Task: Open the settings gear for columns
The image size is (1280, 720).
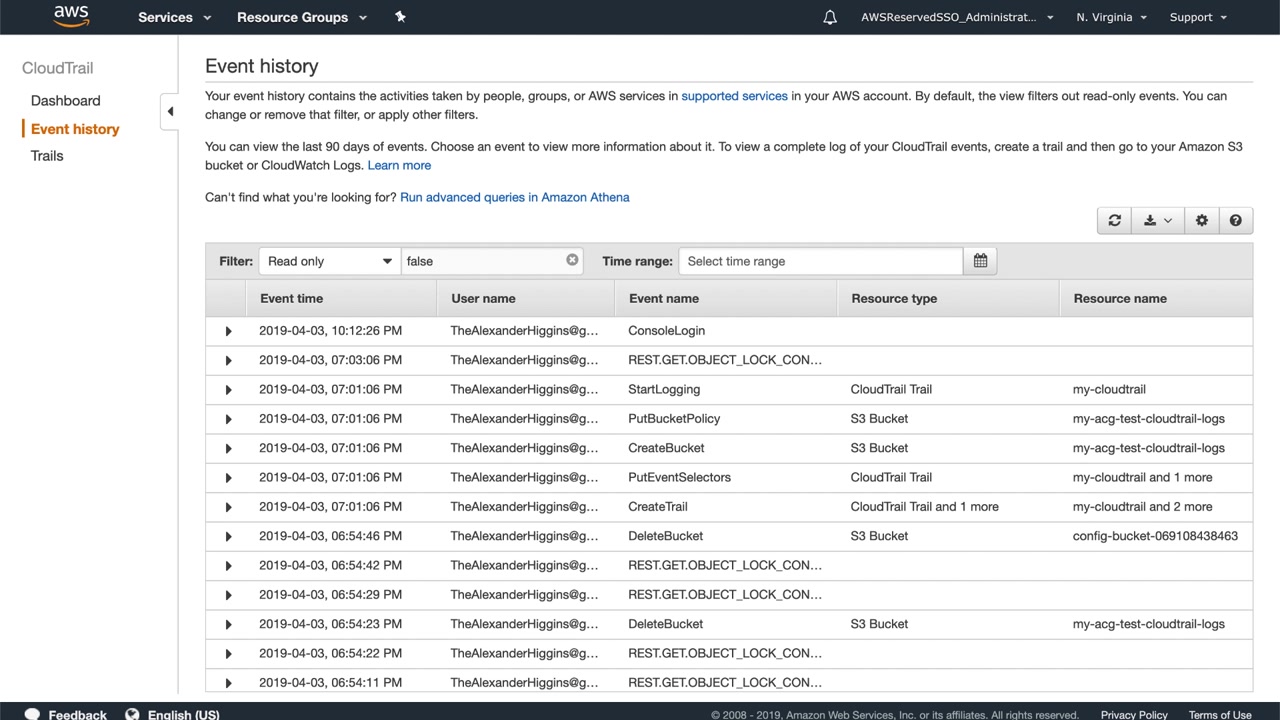Action: pos(1202,221)
